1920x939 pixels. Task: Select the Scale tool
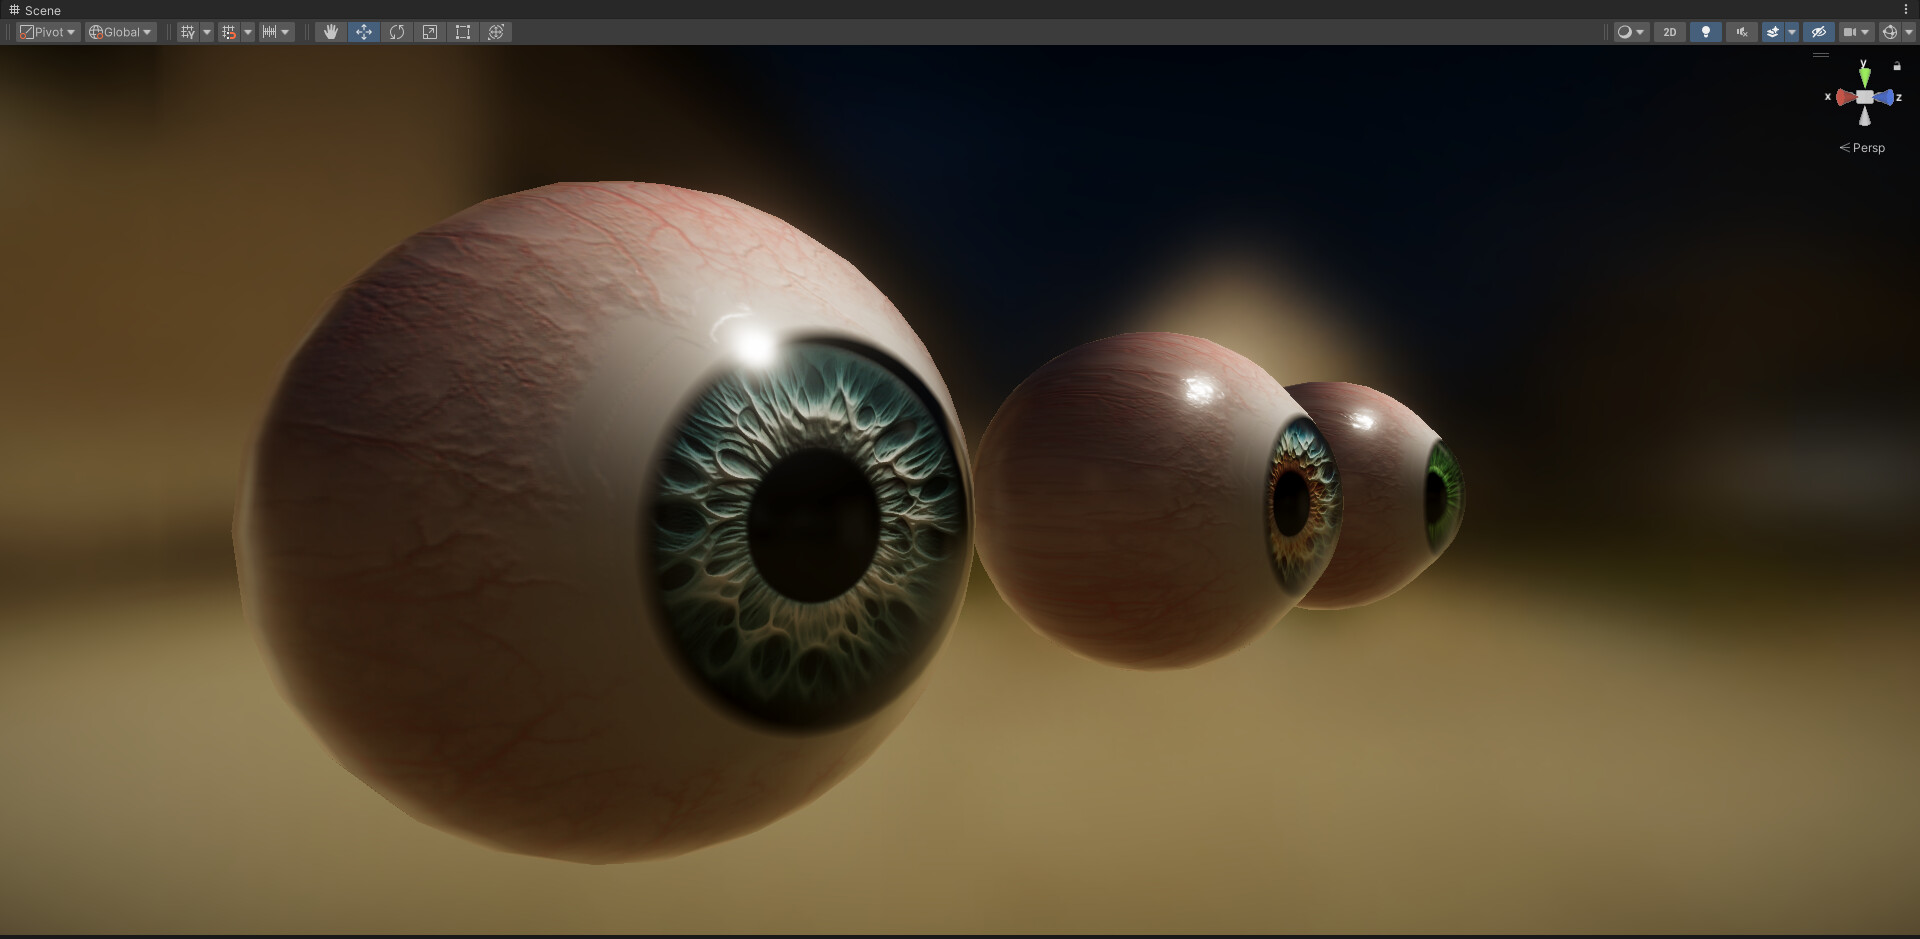pyautogui.click(x=430, y=31)
